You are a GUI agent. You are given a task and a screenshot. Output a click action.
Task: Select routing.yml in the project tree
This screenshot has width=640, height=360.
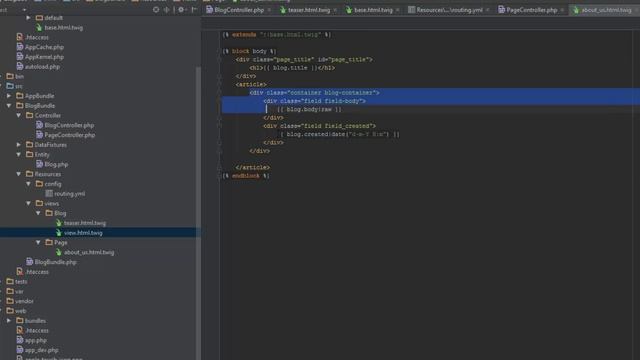[x=69, y=194]
